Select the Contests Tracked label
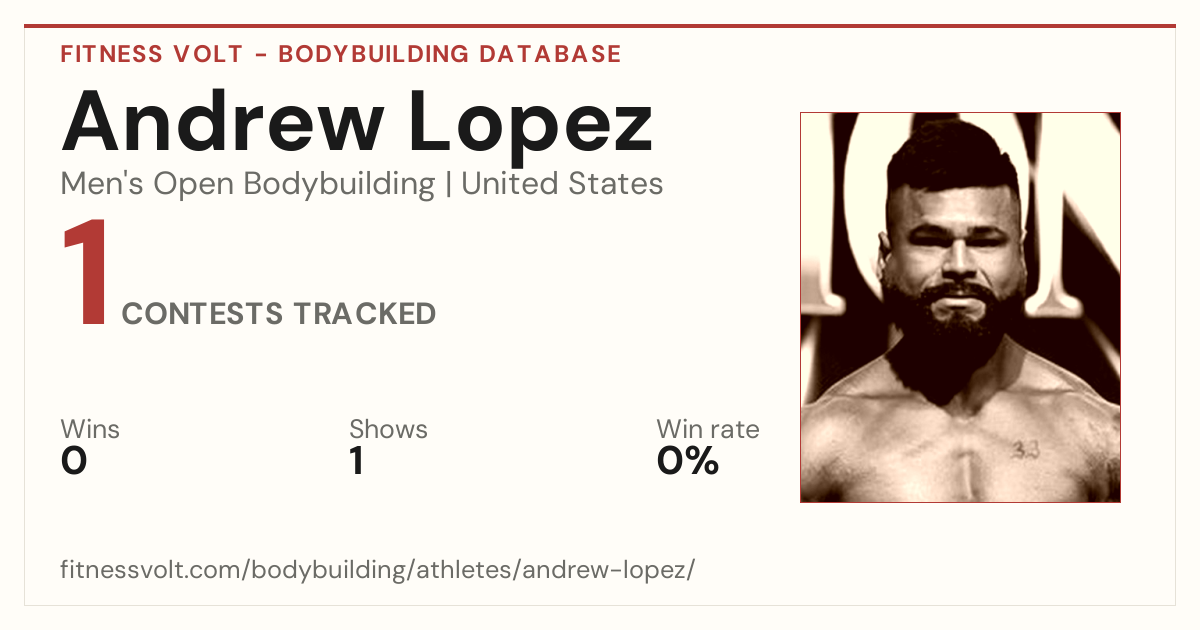 pos(279,314)
